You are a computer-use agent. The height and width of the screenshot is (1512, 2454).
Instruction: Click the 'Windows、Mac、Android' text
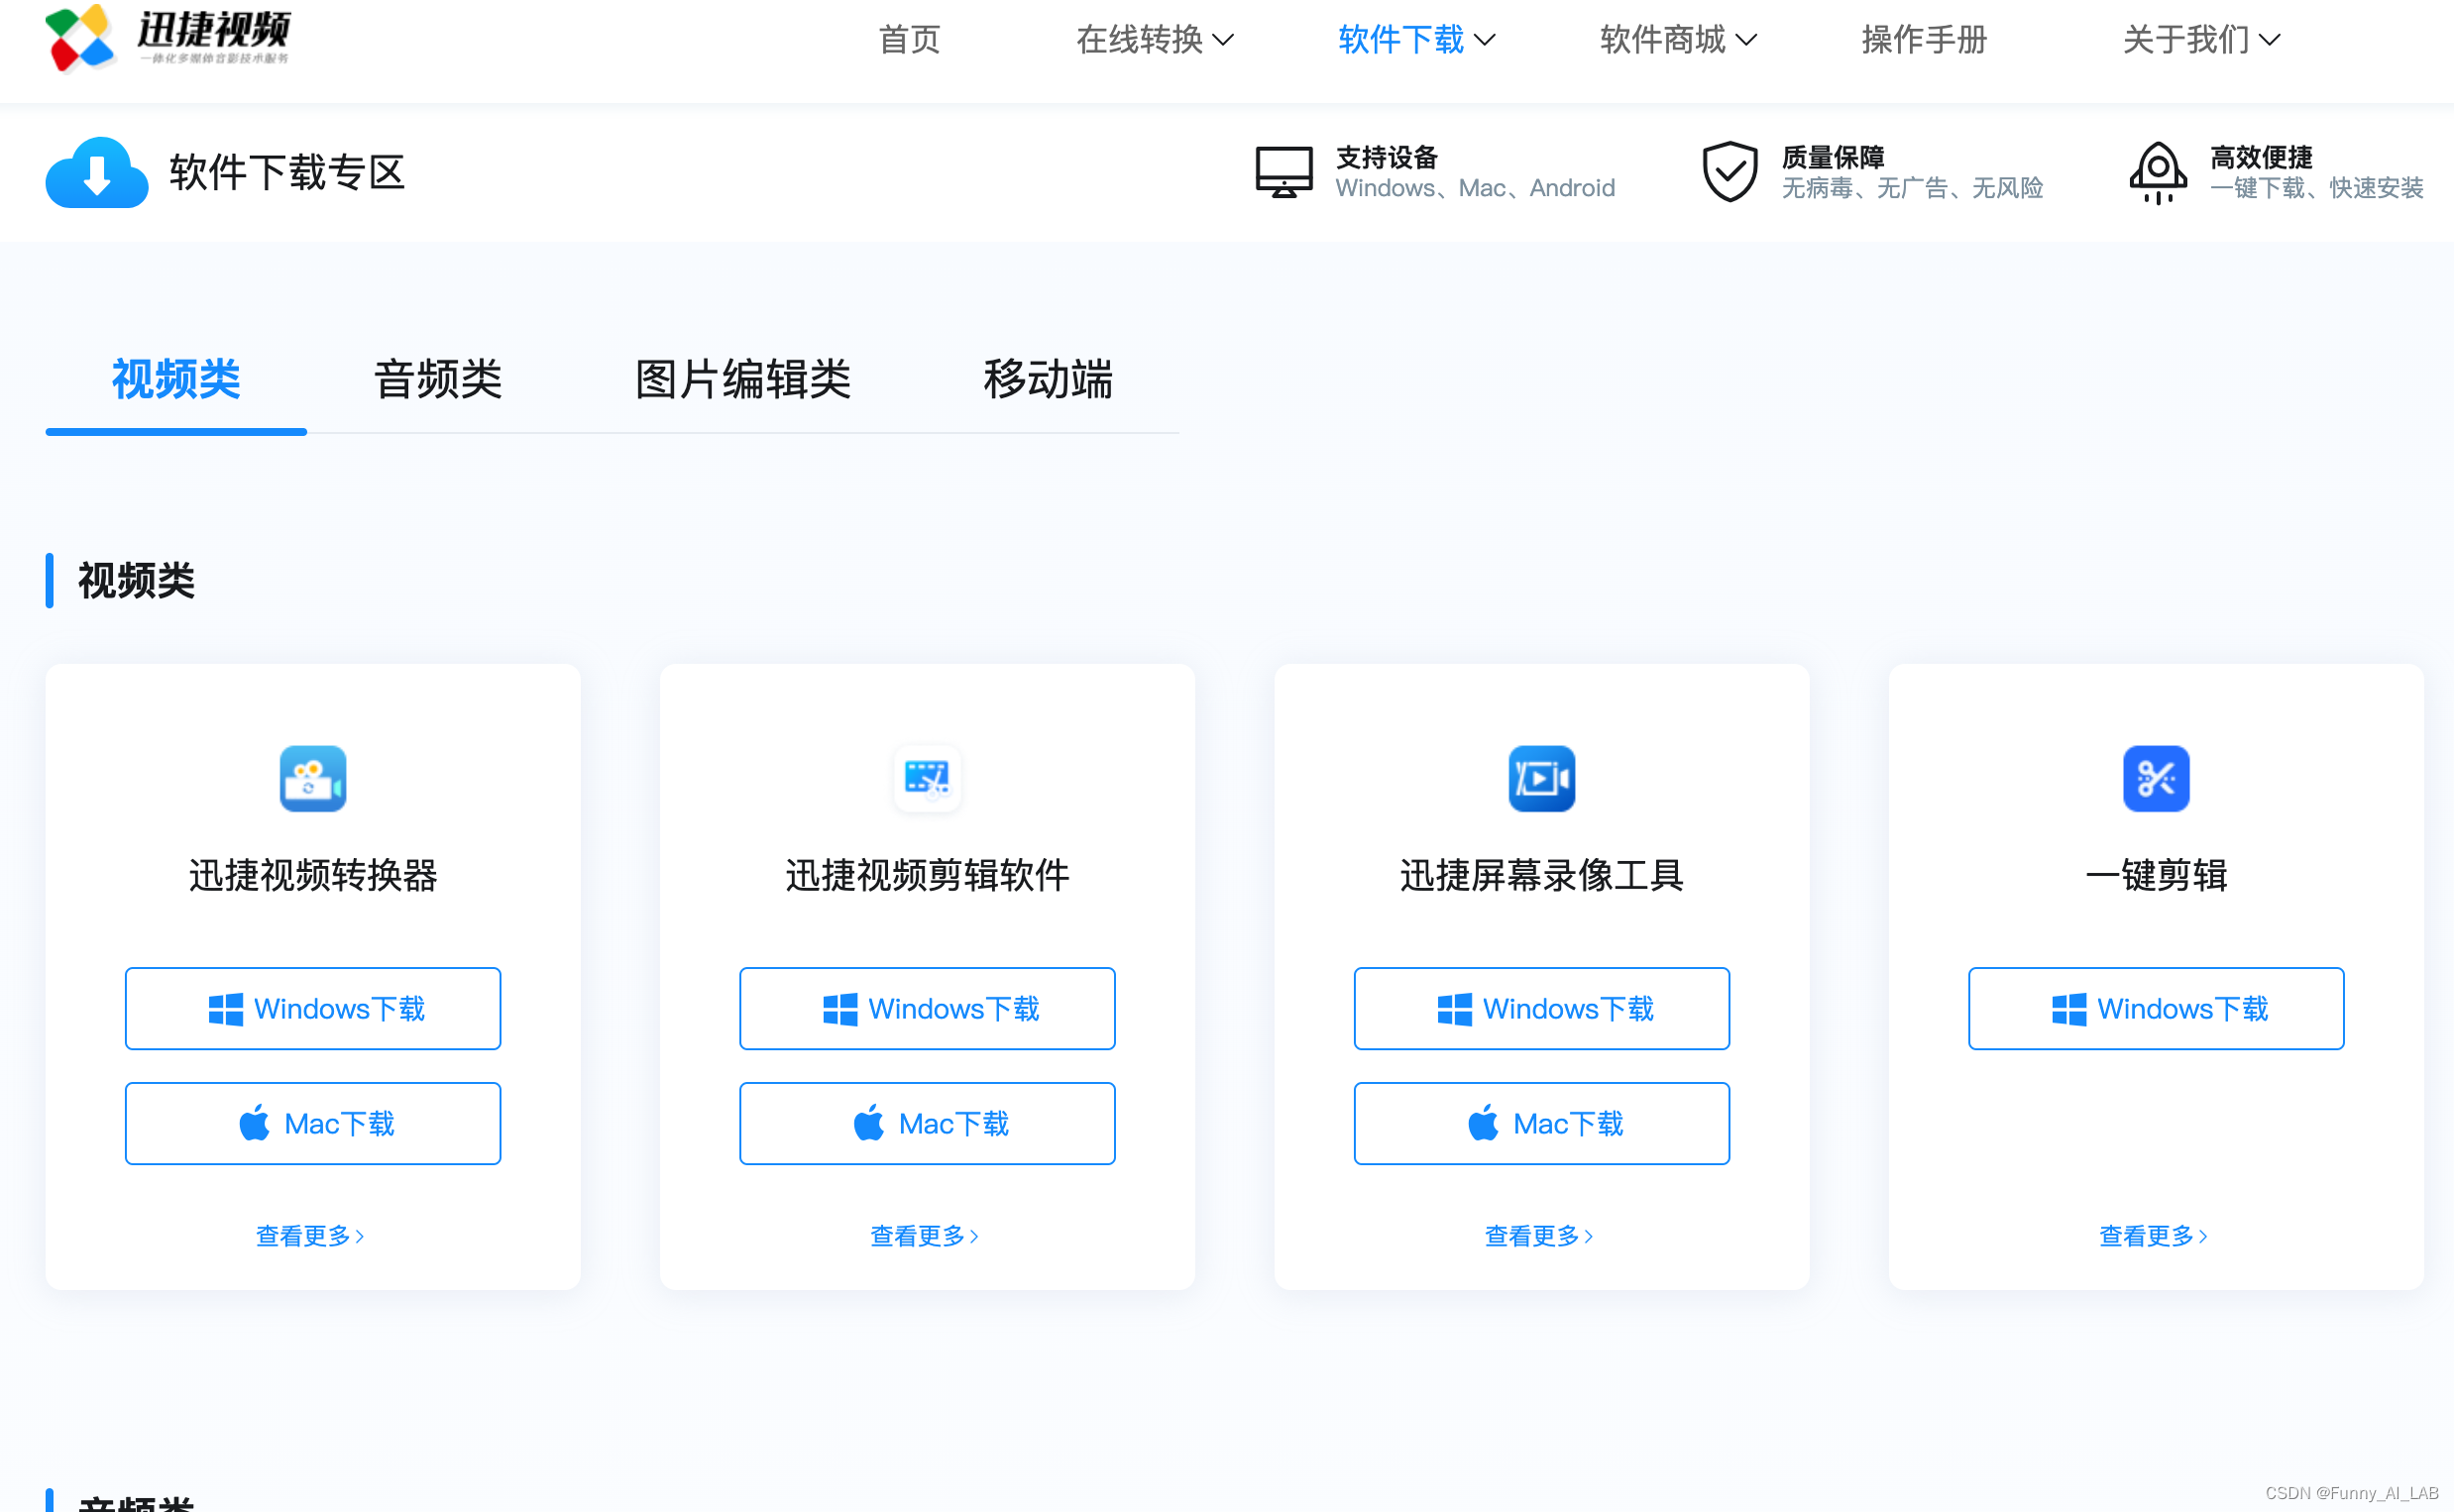click(1475, 188)
